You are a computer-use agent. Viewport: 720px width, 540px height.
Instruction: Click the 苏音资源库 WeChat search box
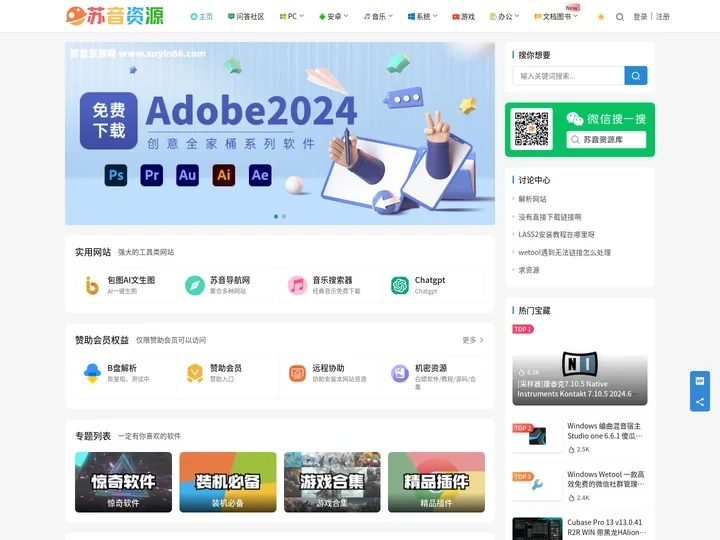click(606, 140)
